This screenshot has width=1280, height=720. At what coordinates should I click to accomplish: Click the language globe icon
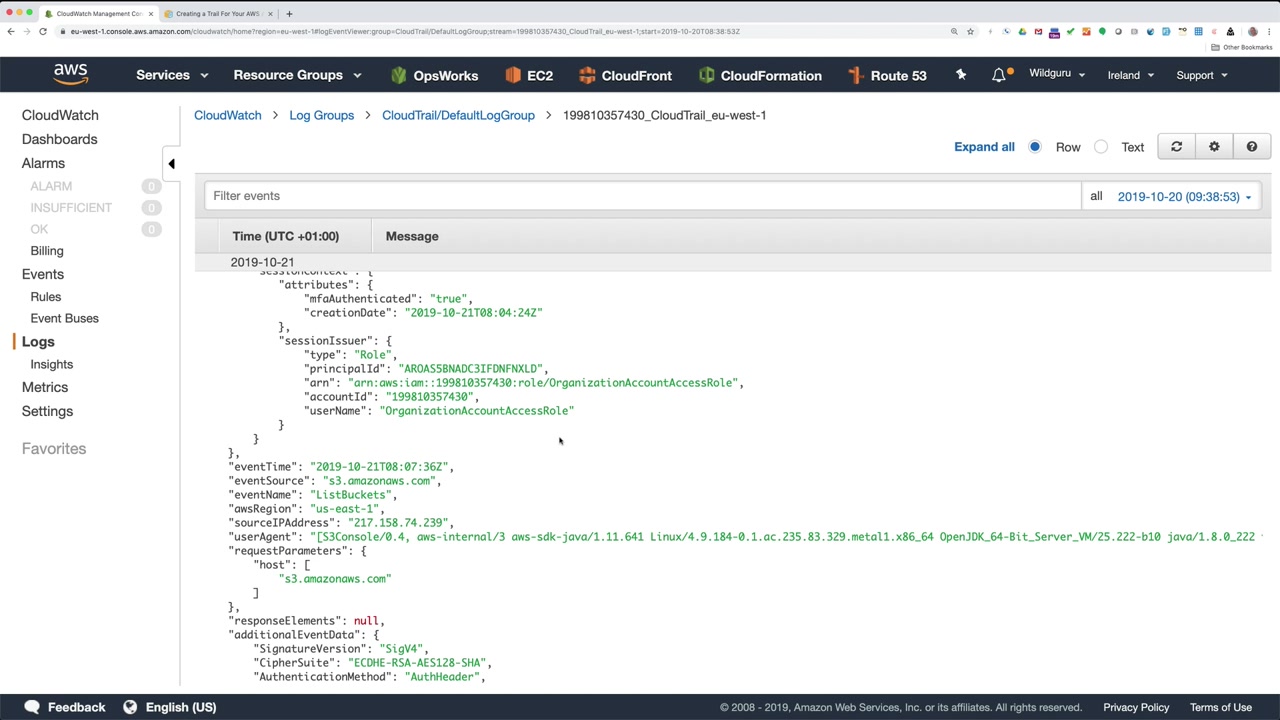click(x=130, y=707)
